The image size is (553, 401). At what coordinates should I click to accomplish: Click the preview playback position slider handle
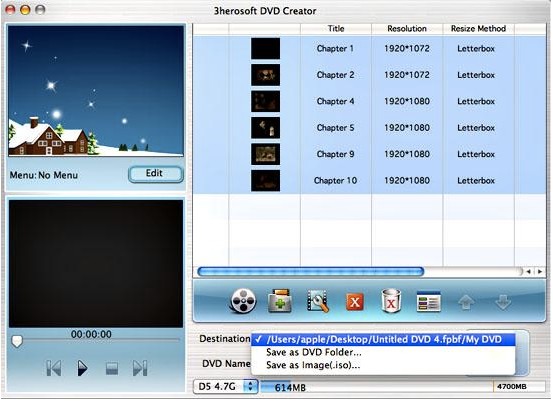[17, 341]
